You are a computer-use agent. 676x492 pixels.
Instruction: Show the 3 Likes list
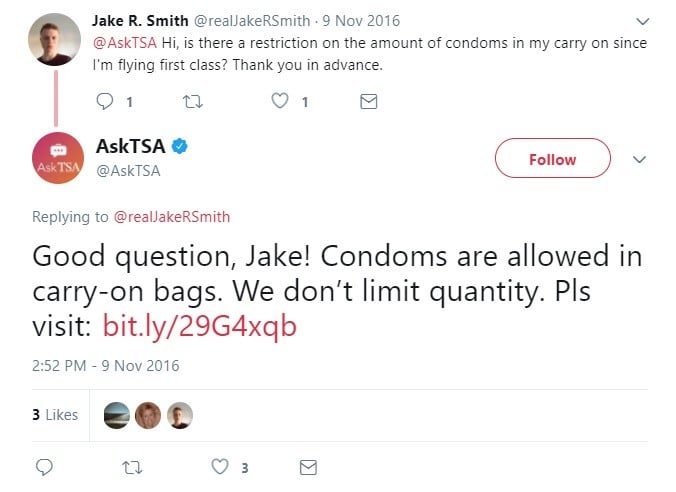55,415
